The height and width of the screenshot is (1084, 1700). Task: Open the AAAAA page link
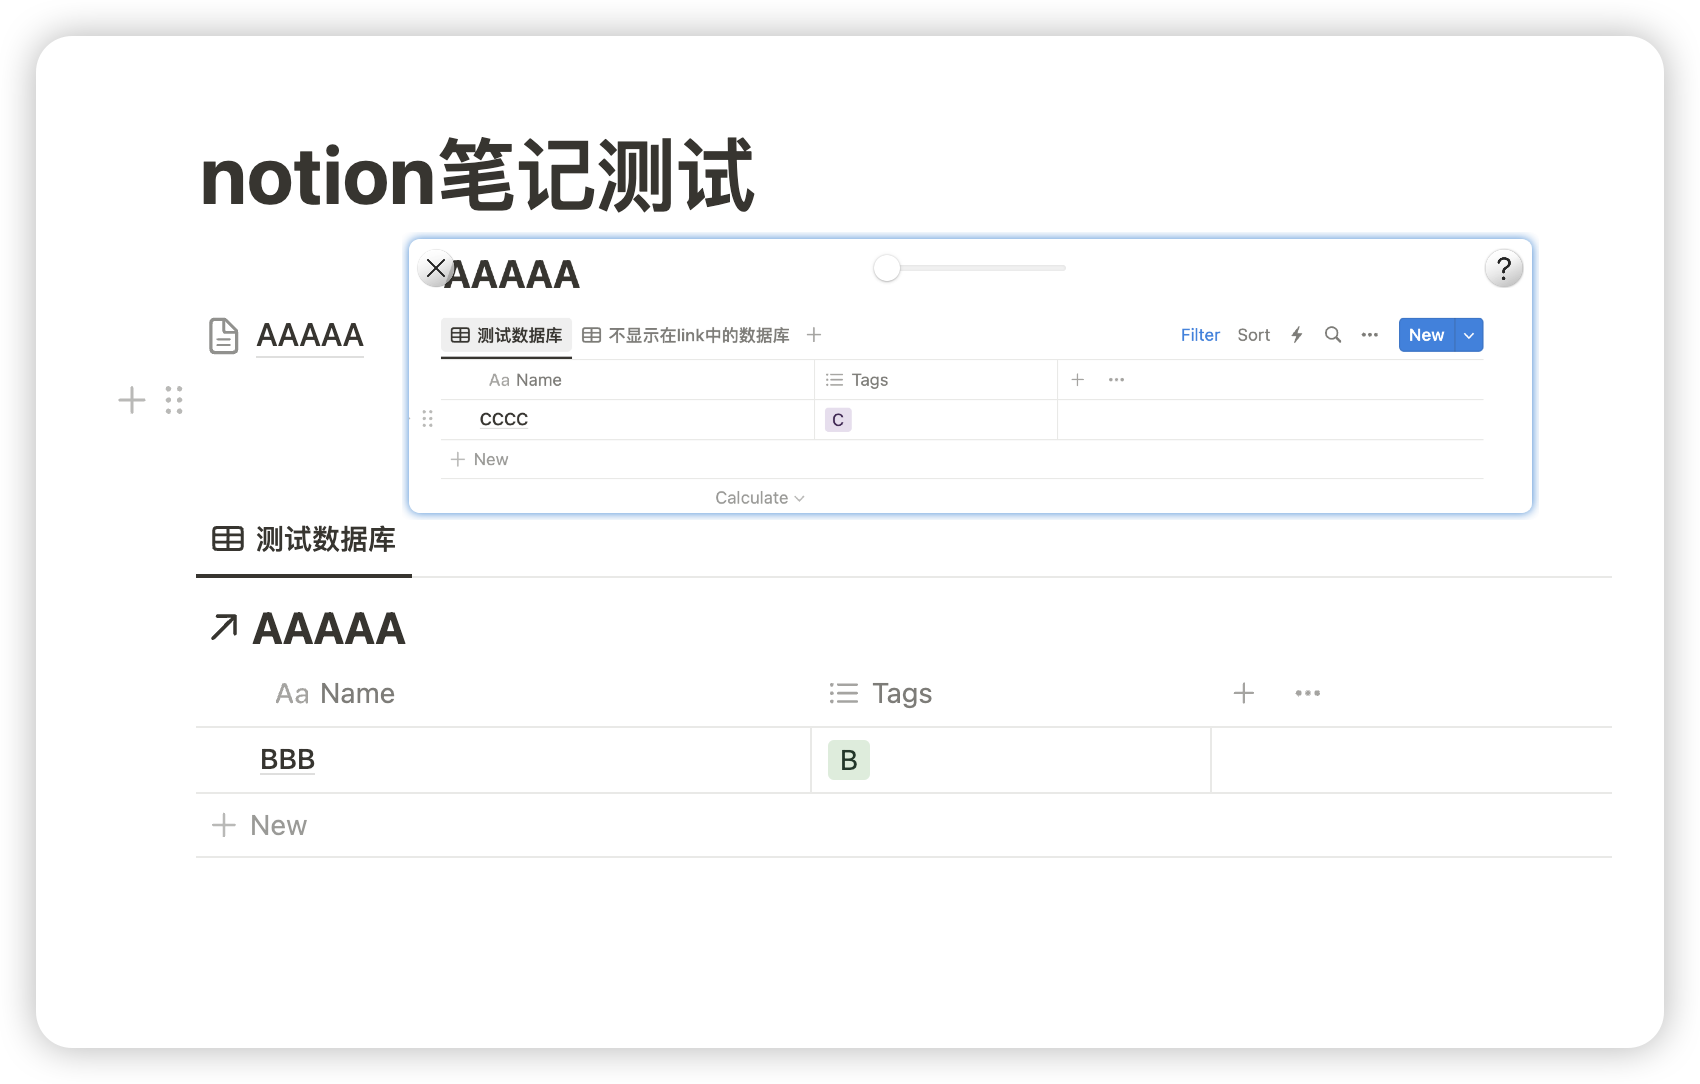[x=309, y=335]
